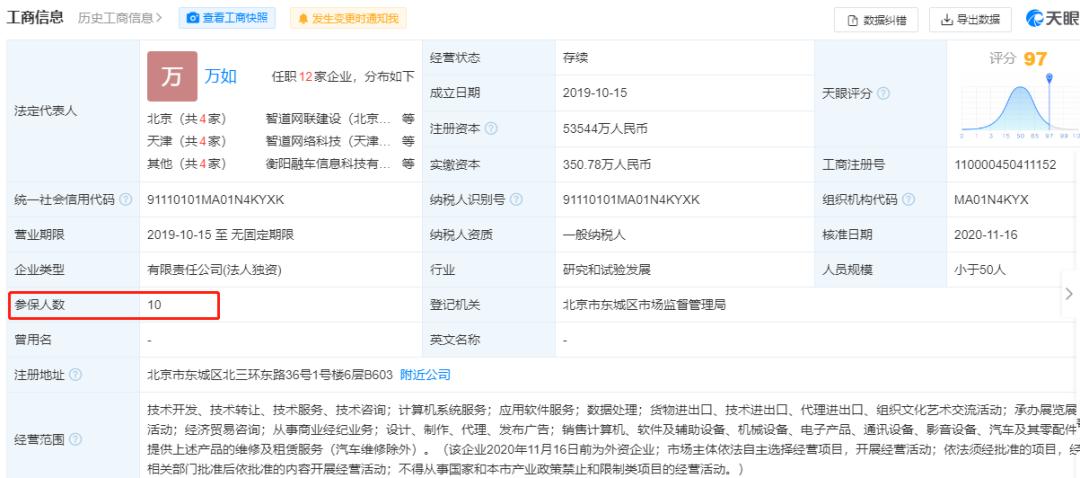
Task: Click 天津（共4家）text
Action: [x=187, y=141]
